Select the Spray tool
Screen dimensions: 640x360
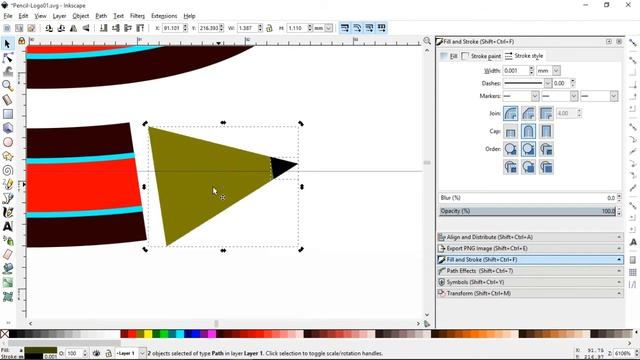click(7, 240)
